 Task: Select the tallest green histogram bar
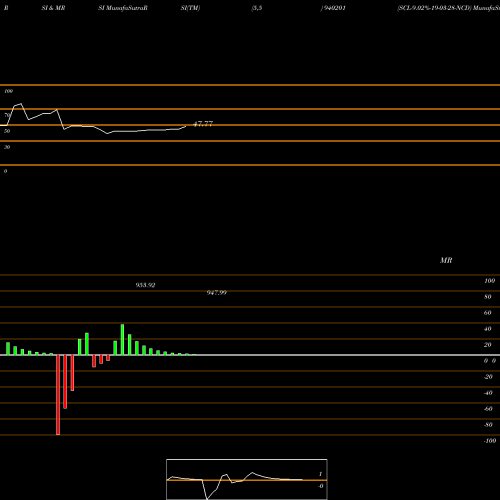click(x=122, y=340)
